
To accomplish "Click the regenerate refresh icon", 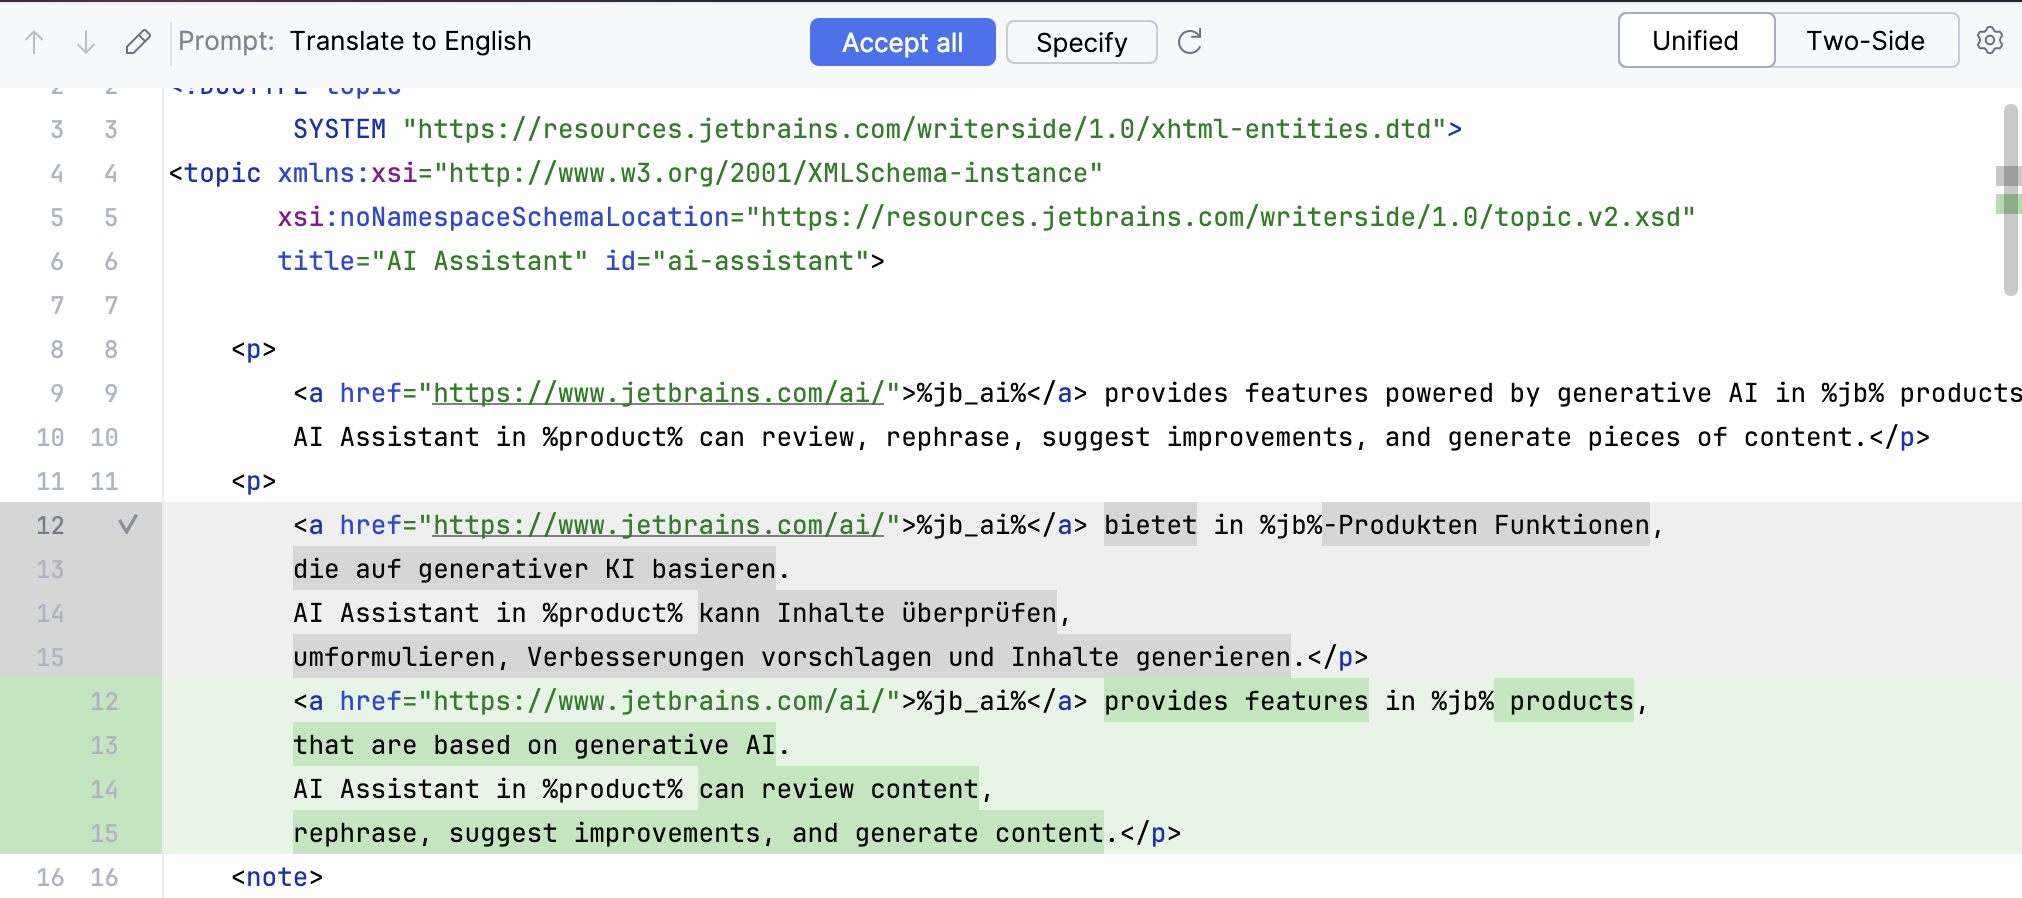I will [x=1189, y=42].
